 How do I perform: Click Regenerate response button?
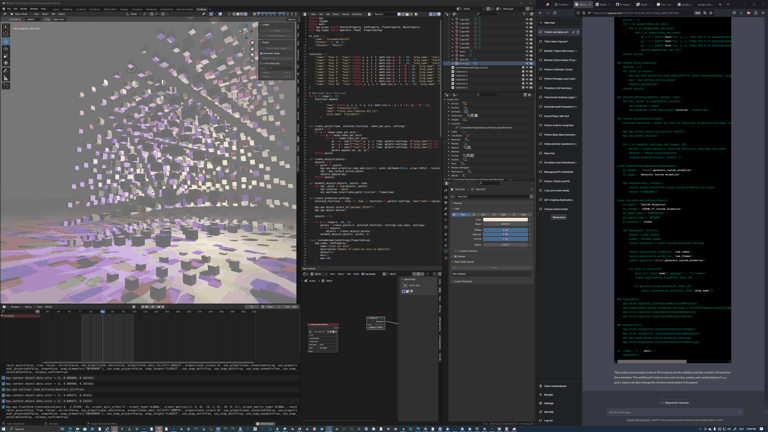[675, 403]
